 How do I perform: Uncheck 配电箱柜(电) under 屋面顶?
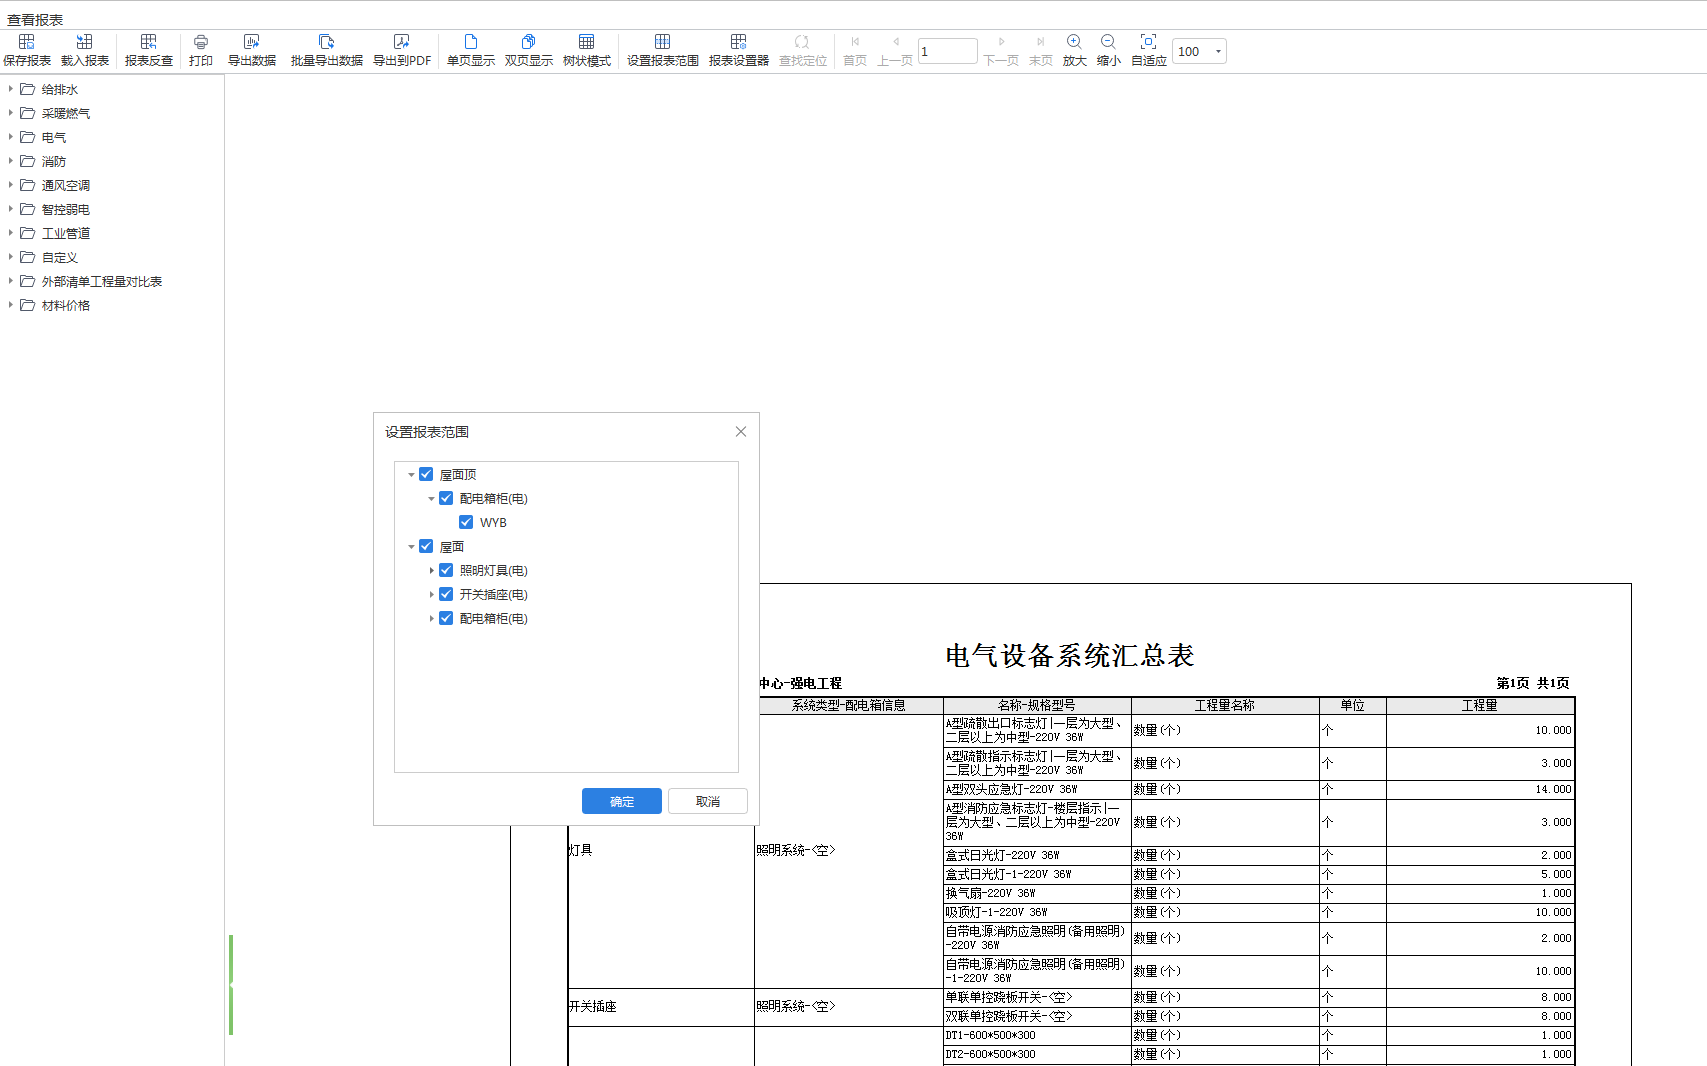click(446, 498)
